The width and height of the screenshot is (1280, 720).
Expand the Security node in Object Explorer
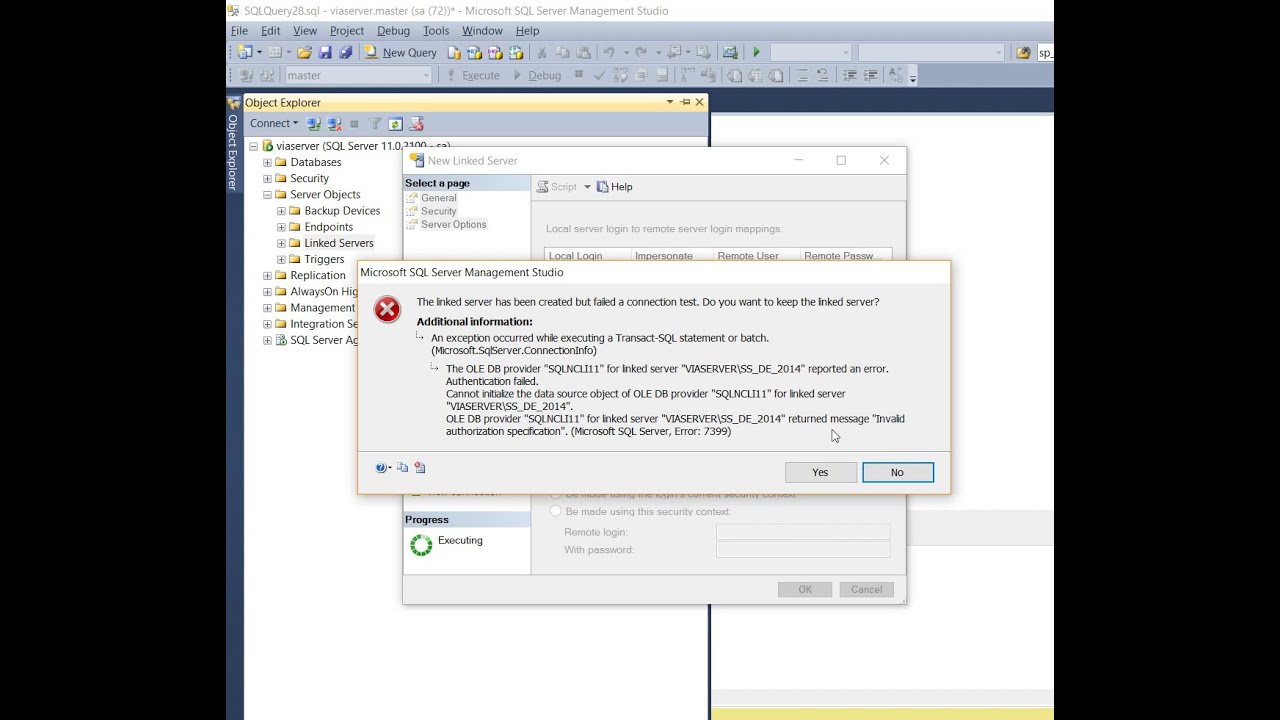267,178
